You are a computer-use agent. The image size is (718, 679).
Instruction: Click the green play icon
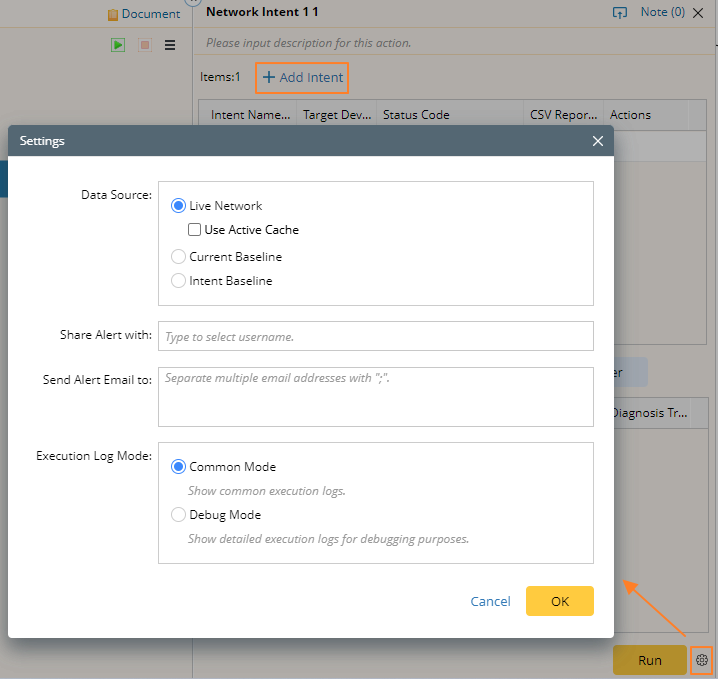tap(118, 45)
